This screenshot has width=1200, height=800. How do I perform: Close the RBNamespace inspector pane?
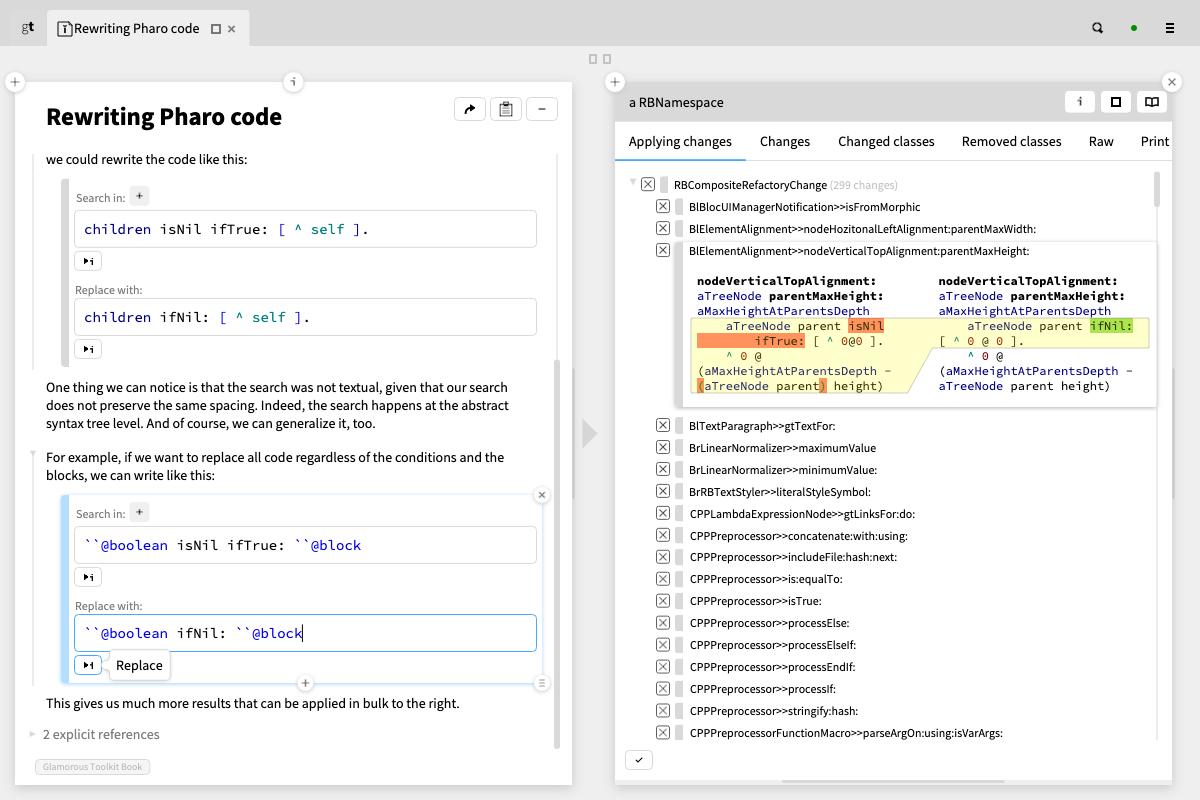(1172, 82)
